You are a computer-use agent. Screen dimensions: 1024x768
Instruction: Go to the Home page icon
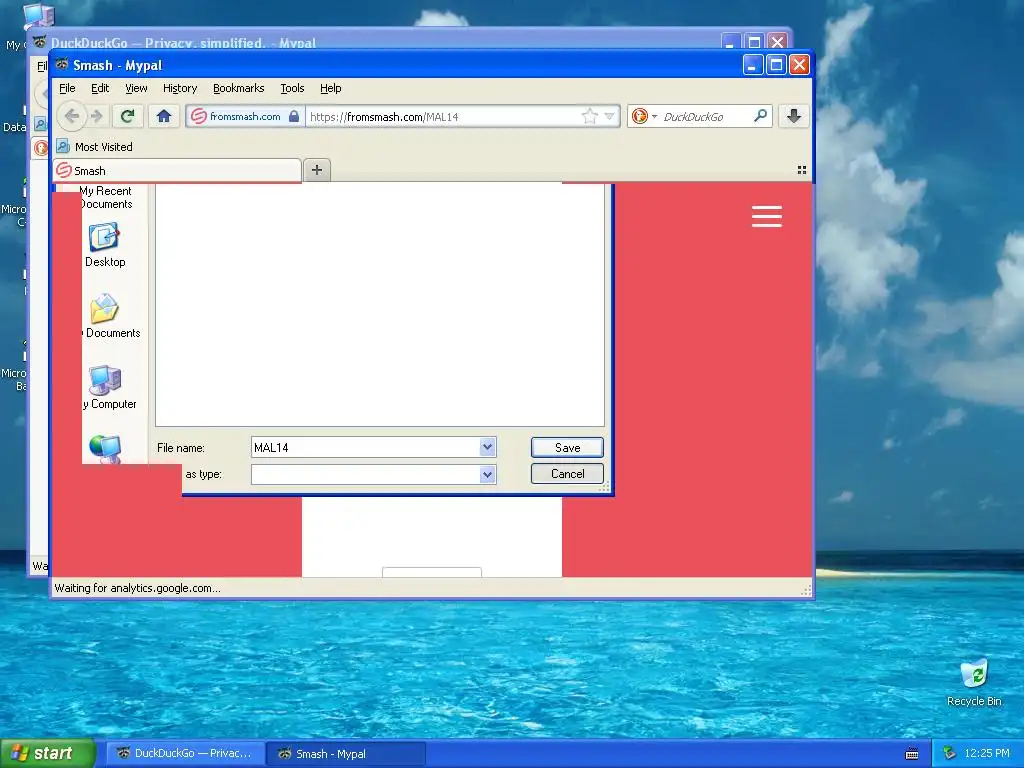[163, 116]
